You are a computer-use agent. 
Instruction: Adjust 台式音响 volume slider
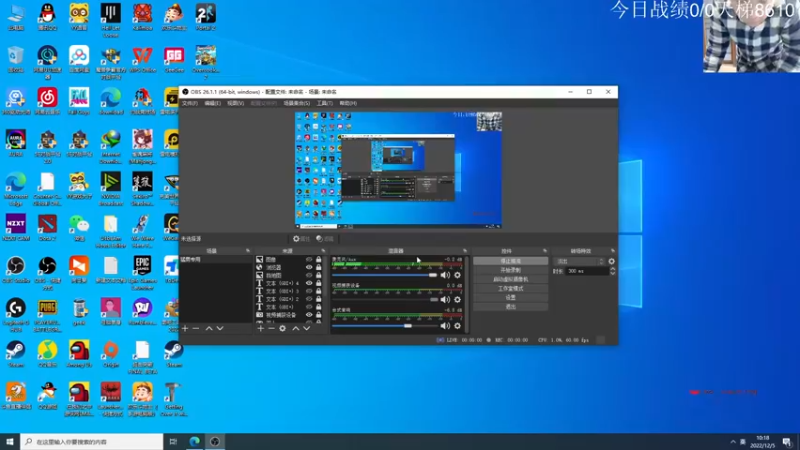click(x=385, y=326)
